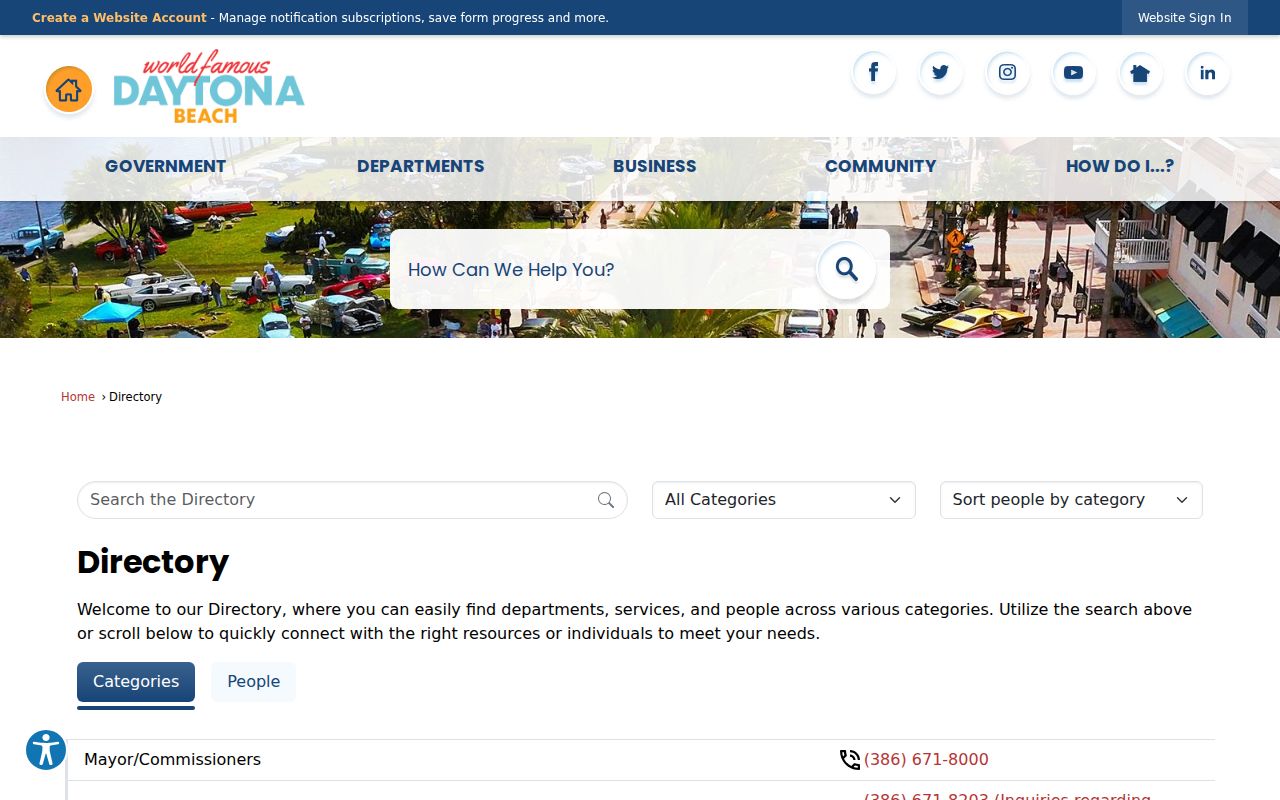Screen dimensions: 1280x800
Task: Click Create a Website Account link
Action: [119, 18]
